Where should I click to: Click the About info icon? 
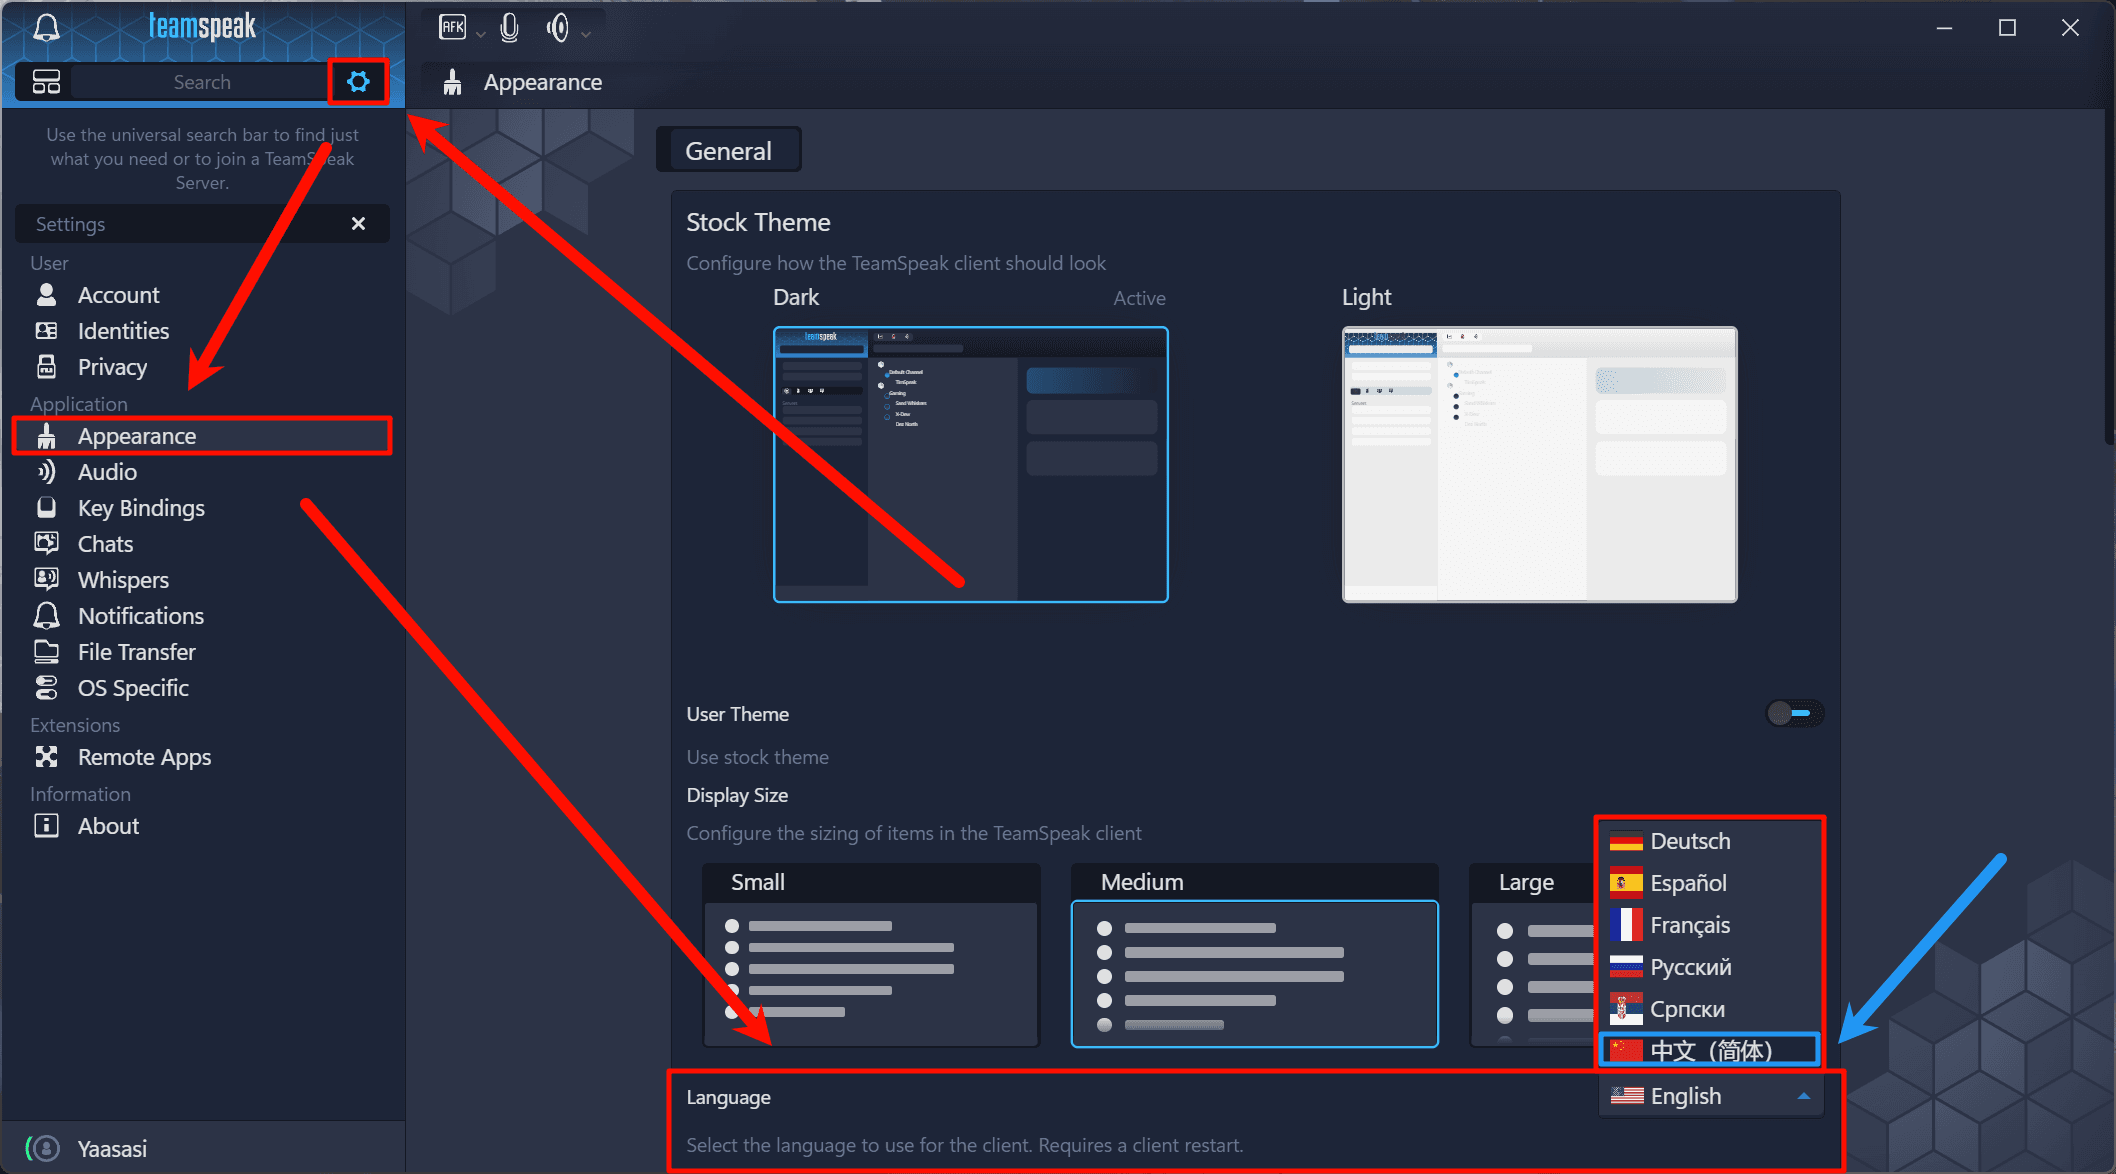[46, 826]
